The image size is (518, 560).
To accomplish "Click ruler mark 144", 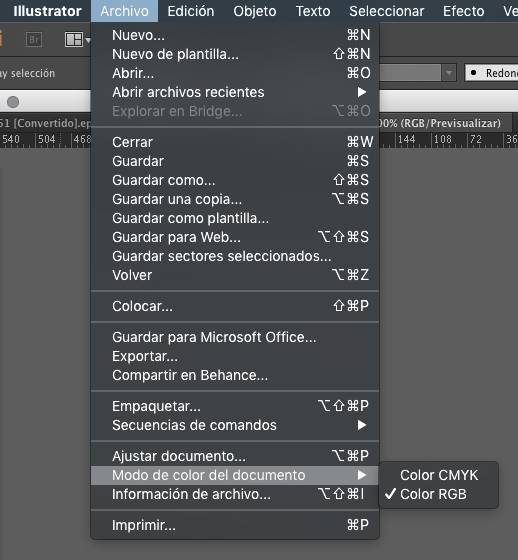I will tap(407, 139).
